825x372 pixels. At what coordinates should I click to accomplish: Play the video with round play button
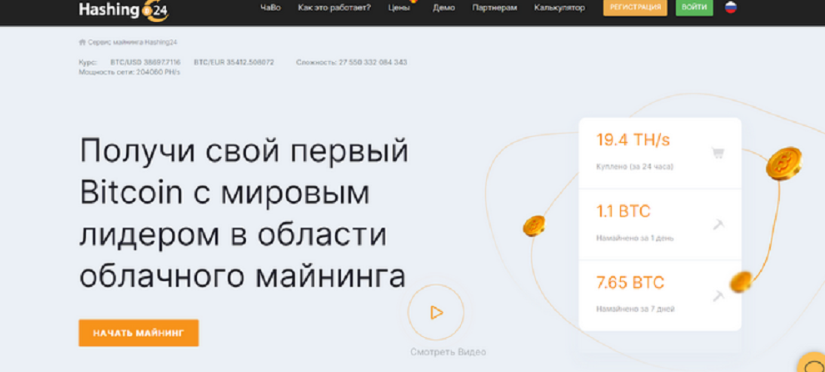[436, 313]
